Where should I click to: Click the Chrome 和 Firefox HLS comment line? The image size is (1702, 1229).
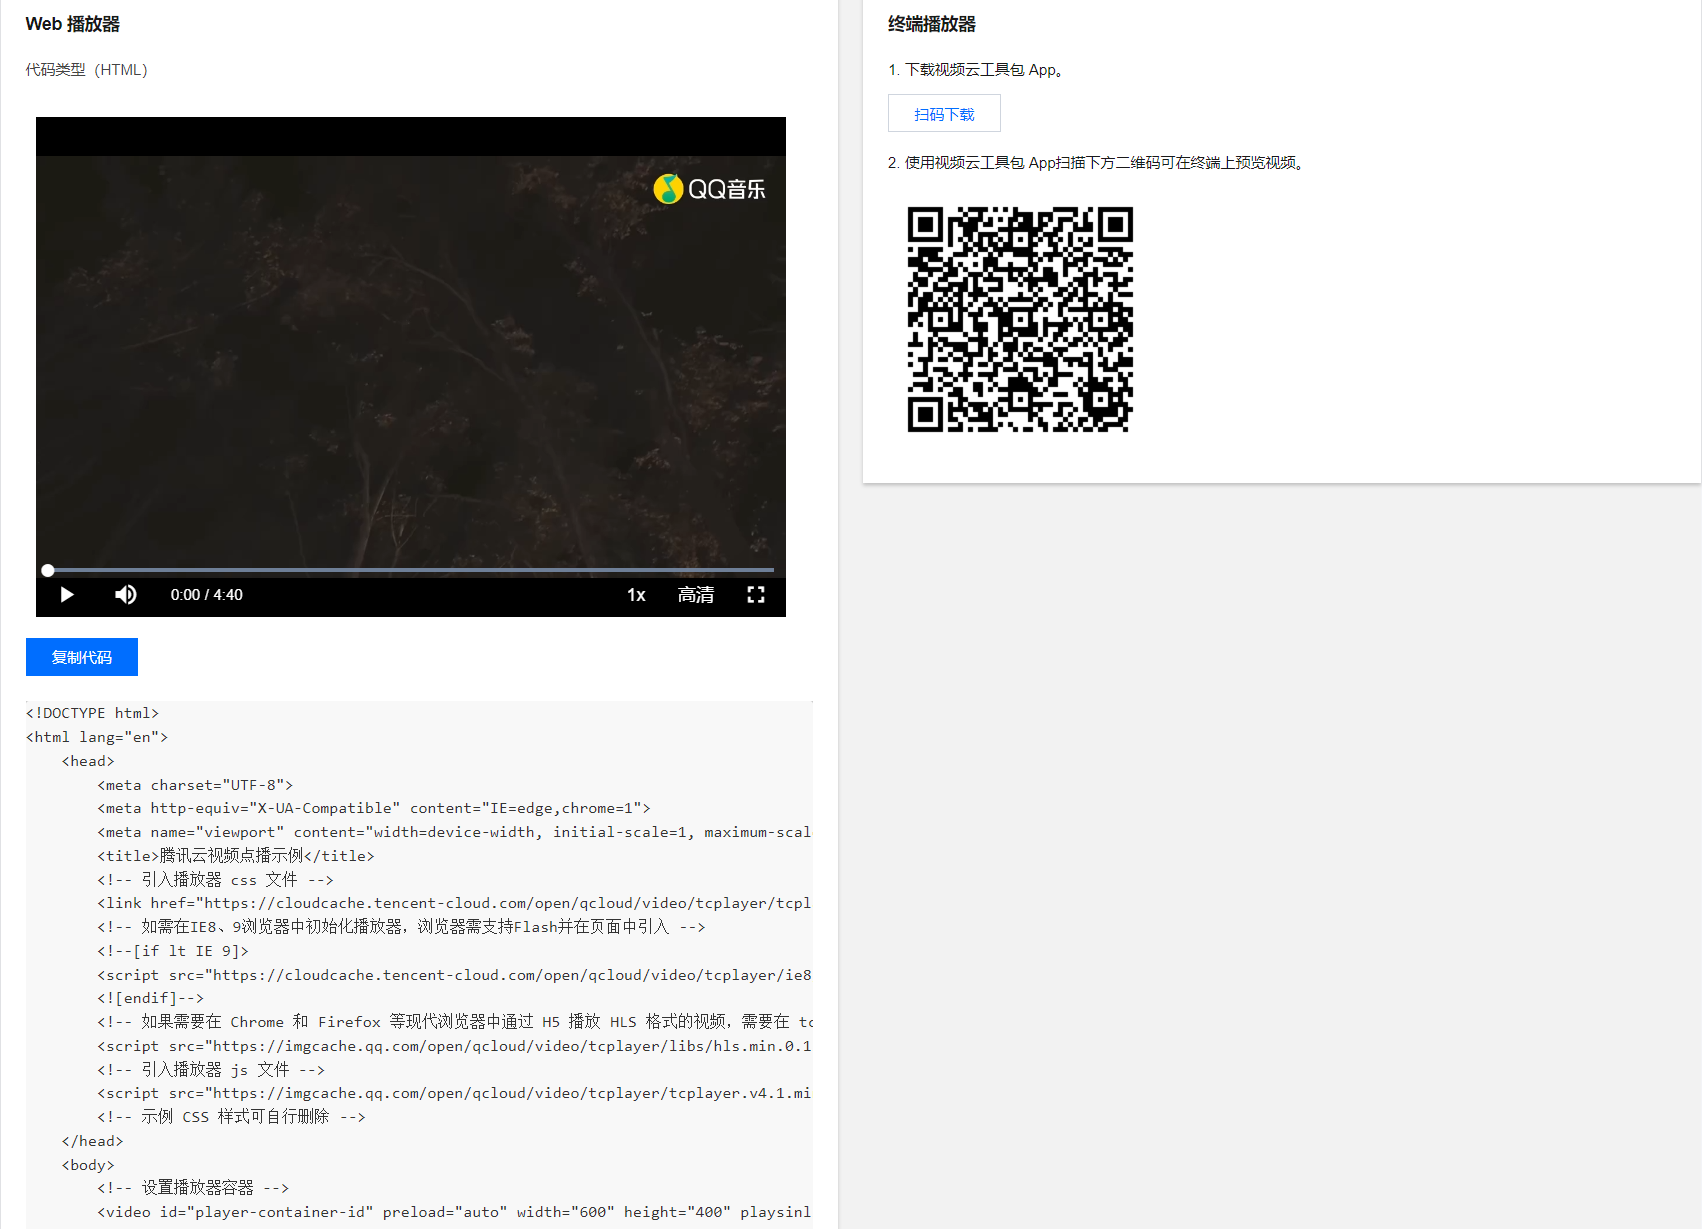point(454,1022)
